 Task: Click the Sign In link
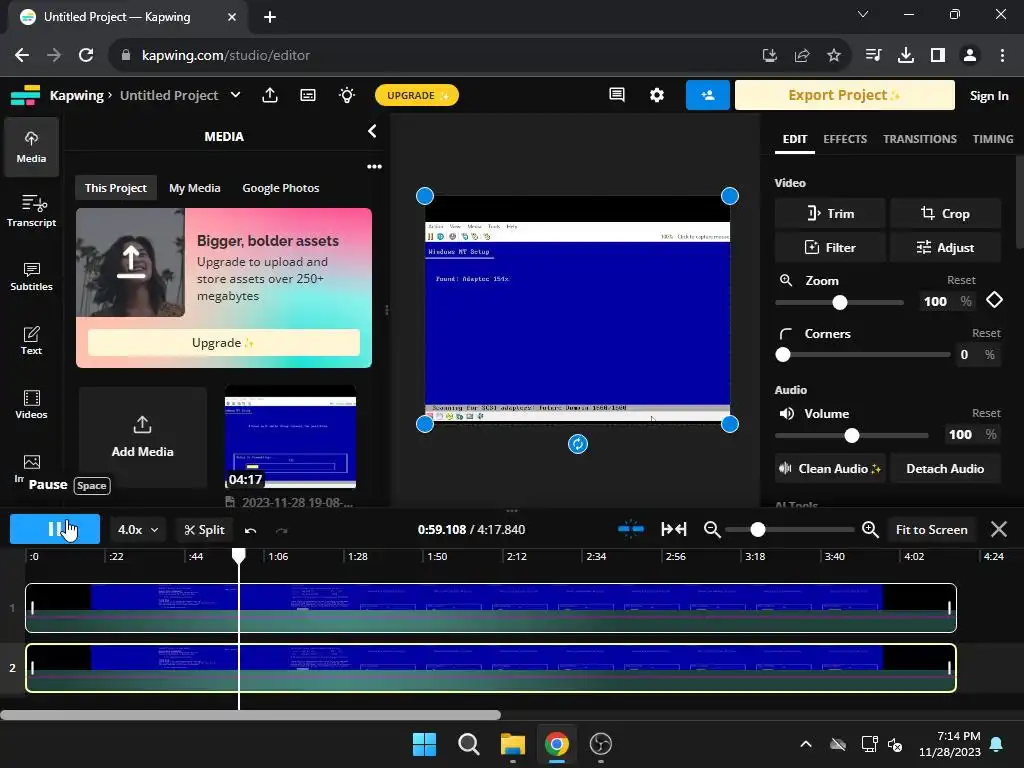pos(989,95)
